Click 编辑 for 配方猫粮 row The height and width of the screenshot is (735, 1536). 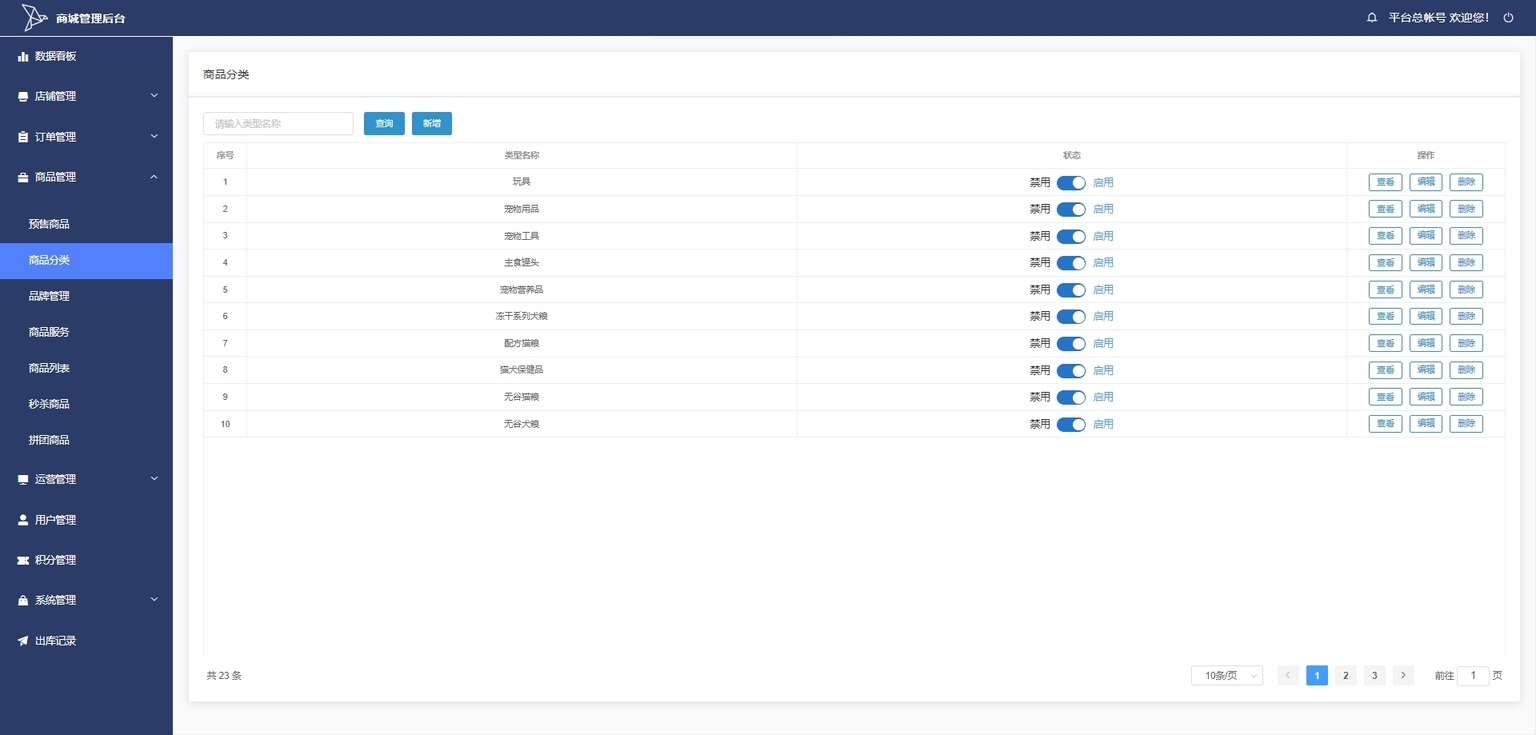1426,343
